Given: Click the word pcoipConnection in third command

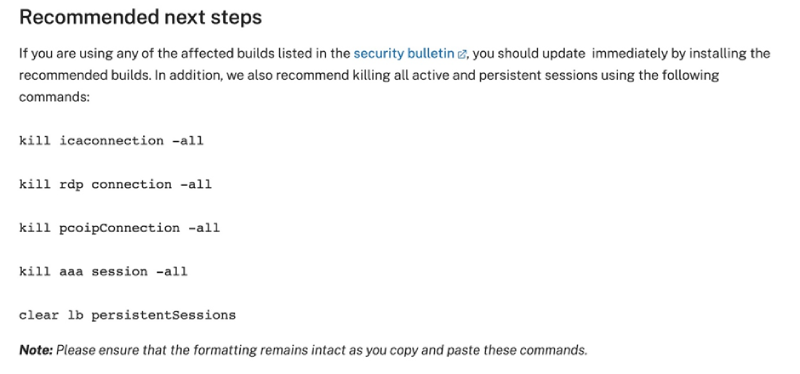Looking at the screenshot, I should tap(119, 228).
